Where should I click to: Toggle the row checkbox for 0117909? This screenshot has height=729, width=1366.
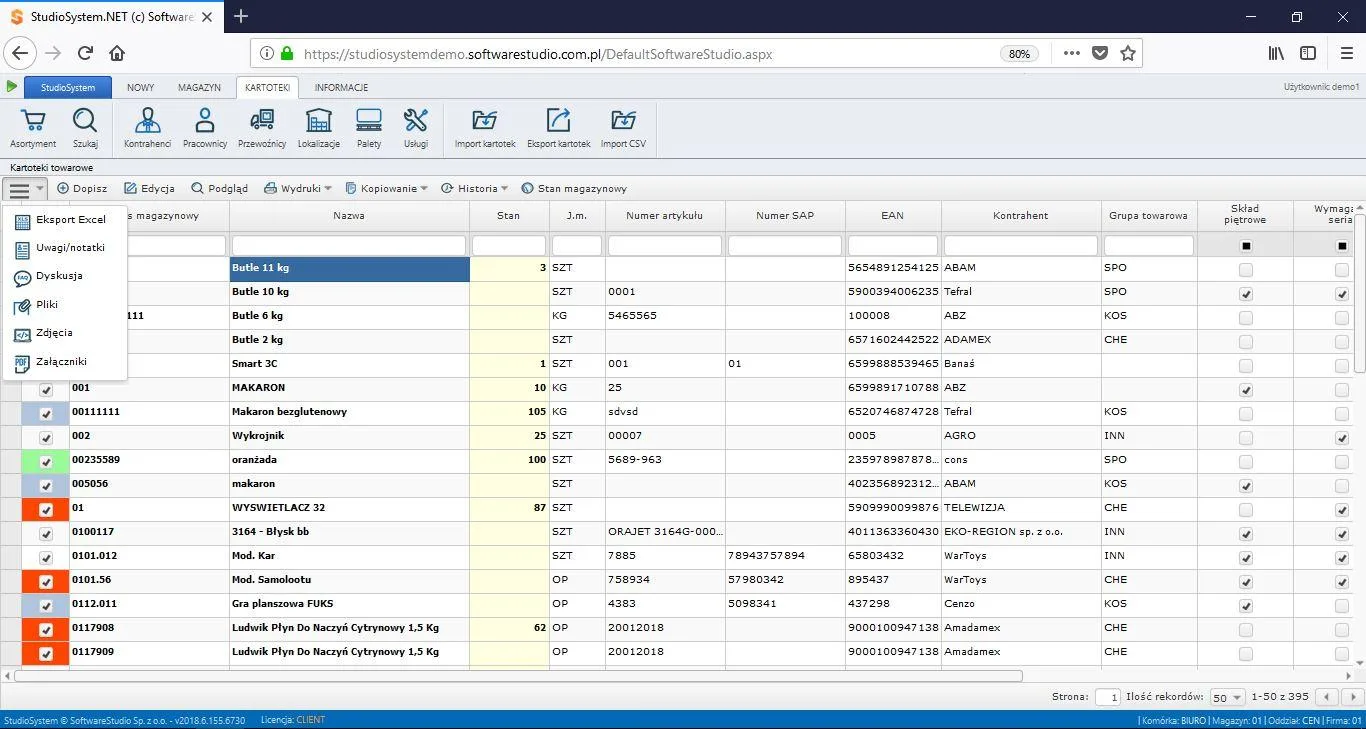point(46,653)
